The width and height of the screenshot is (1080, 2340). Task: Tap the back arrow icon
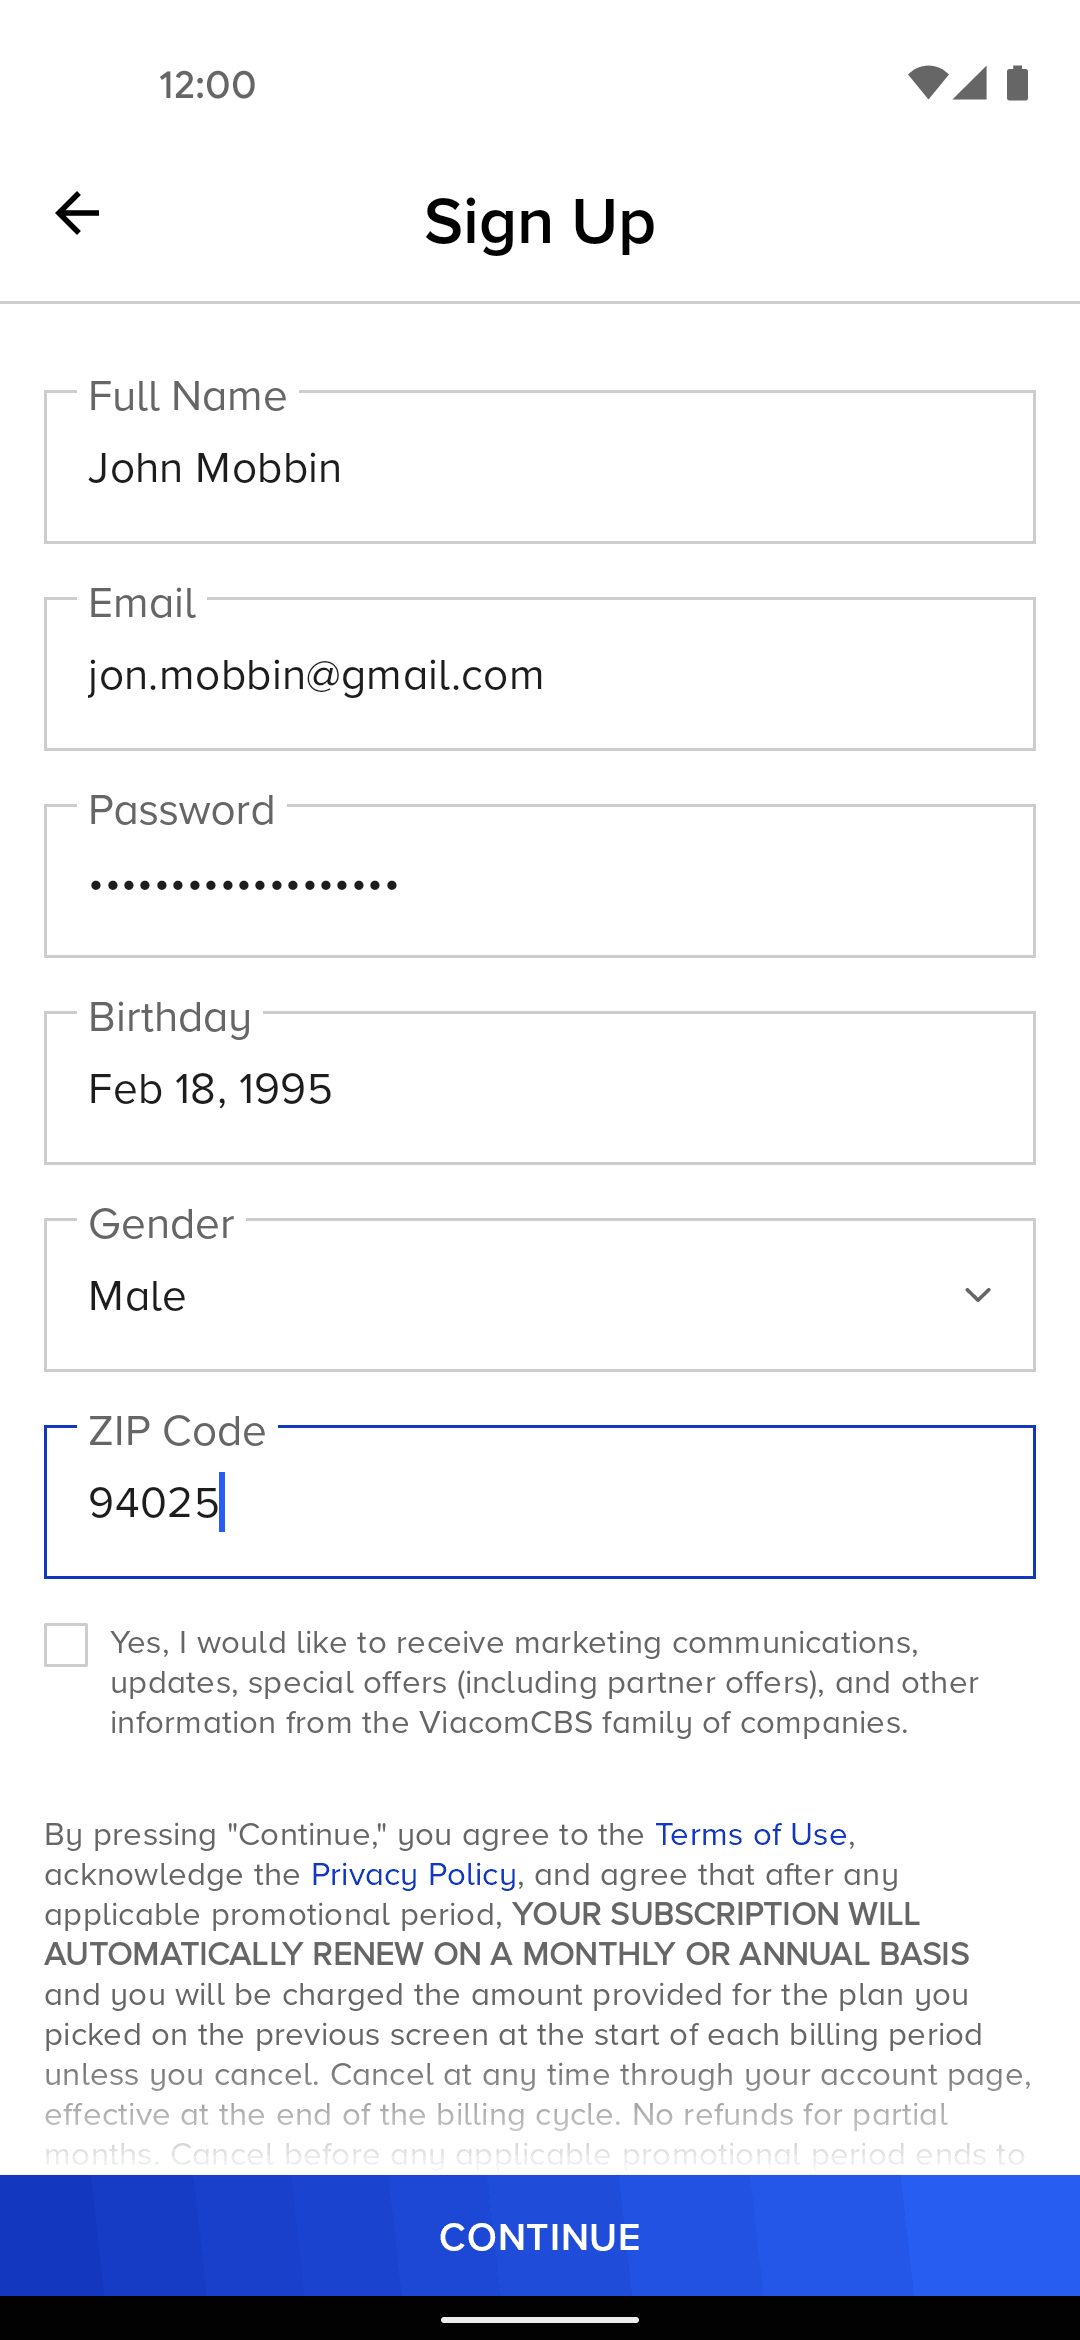click(x=77, y=213)
